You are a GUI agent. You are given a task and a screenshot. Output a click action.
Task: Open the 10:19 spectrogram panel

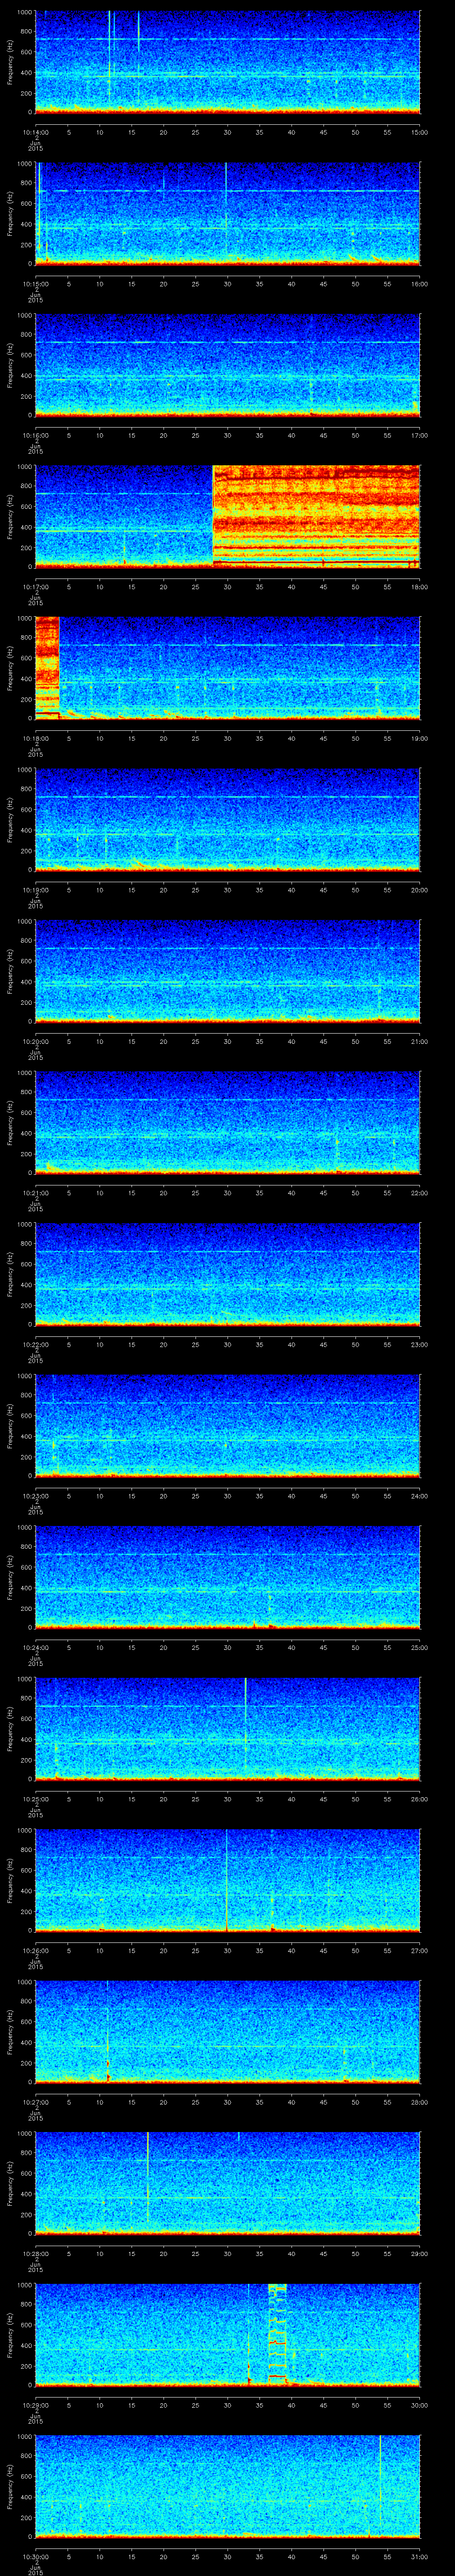point(227,819)
